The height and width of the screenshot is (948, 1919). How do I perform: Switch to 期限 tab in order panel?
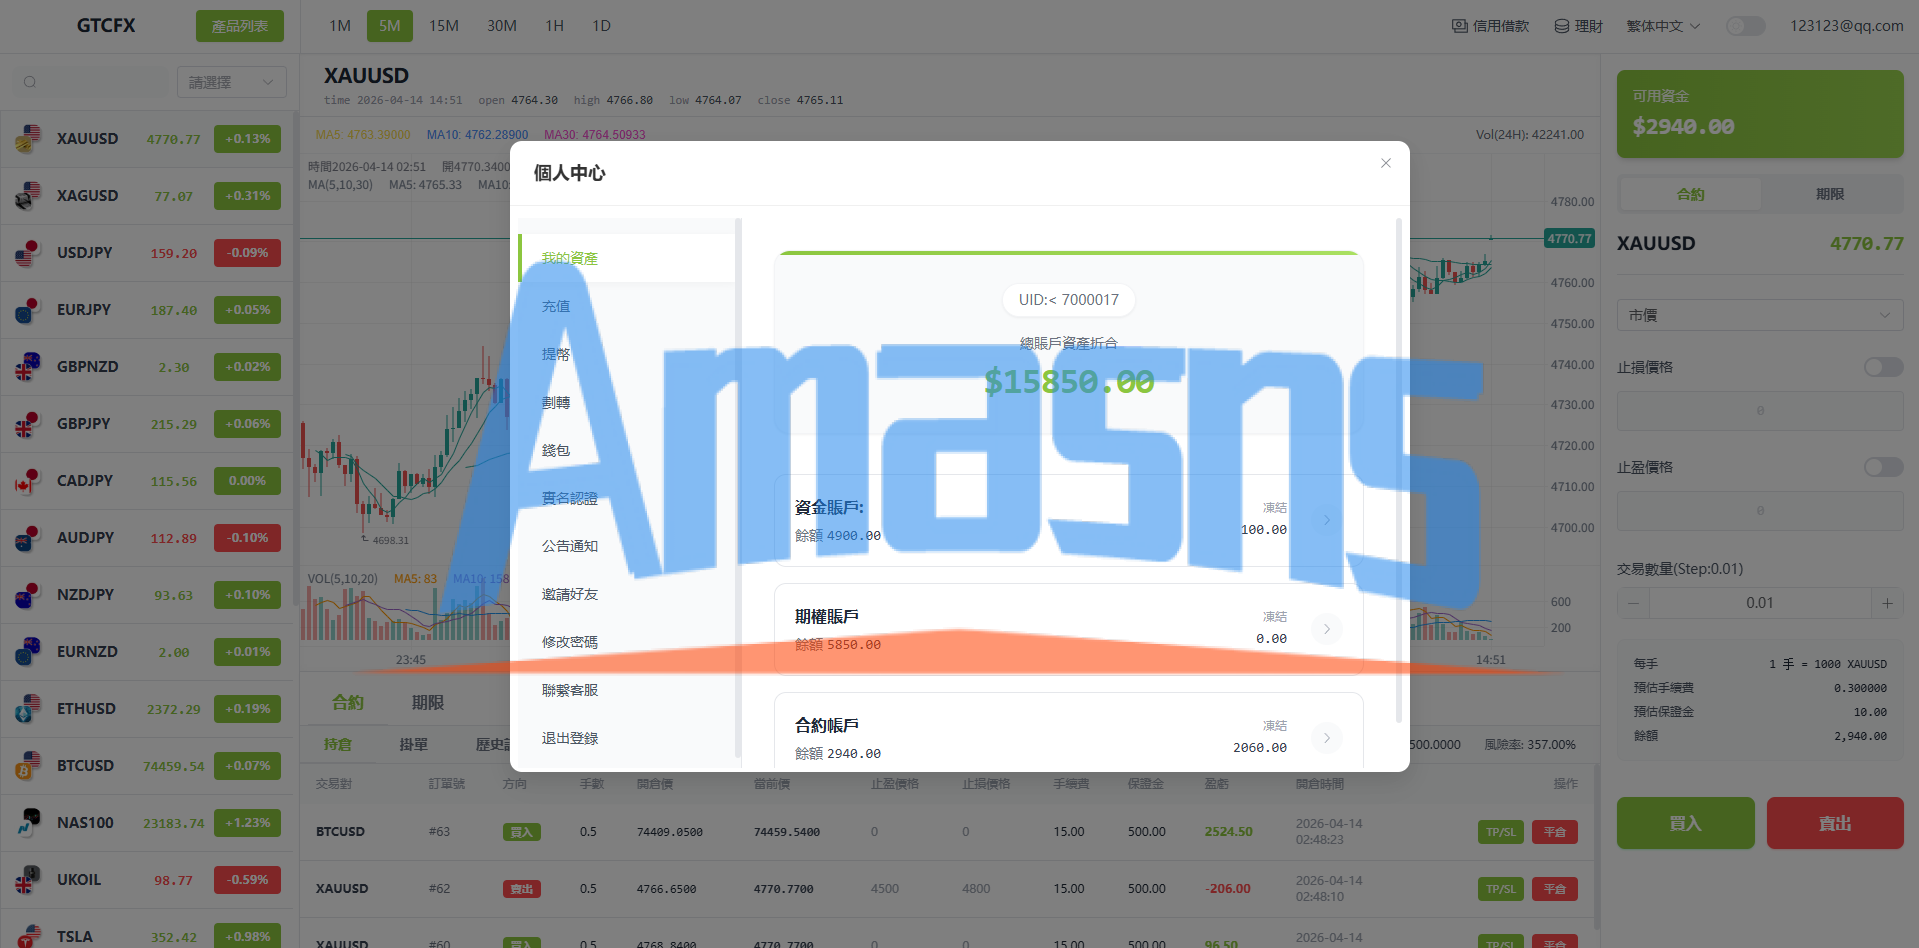[1830, 194]
